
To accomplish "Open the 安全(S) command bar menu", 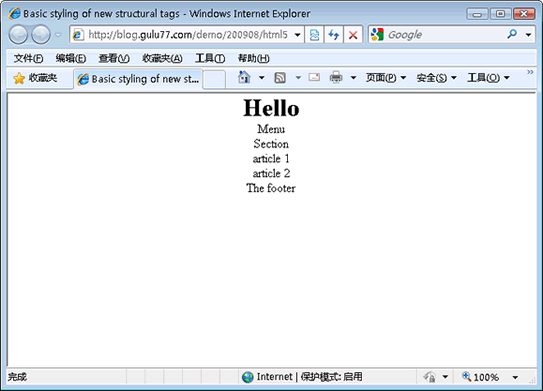I will tap(436, 78).
